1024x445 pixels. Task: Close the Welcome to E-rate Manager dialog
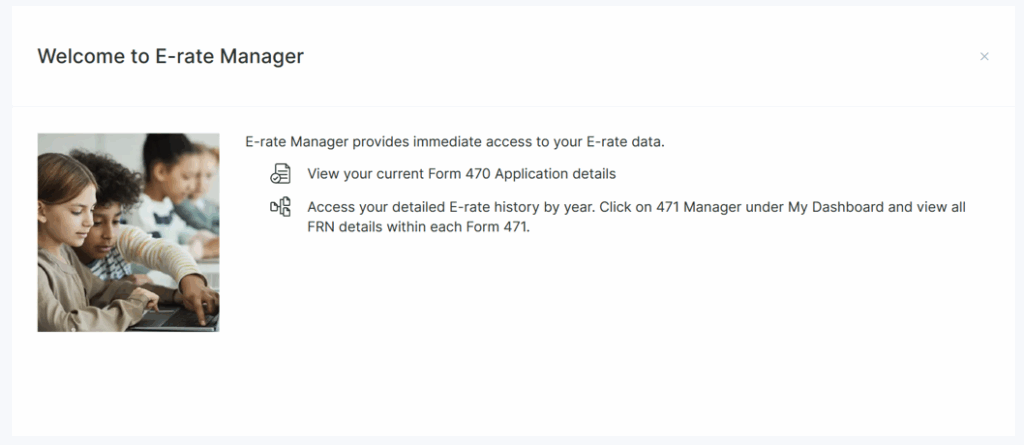pos(984,57)
